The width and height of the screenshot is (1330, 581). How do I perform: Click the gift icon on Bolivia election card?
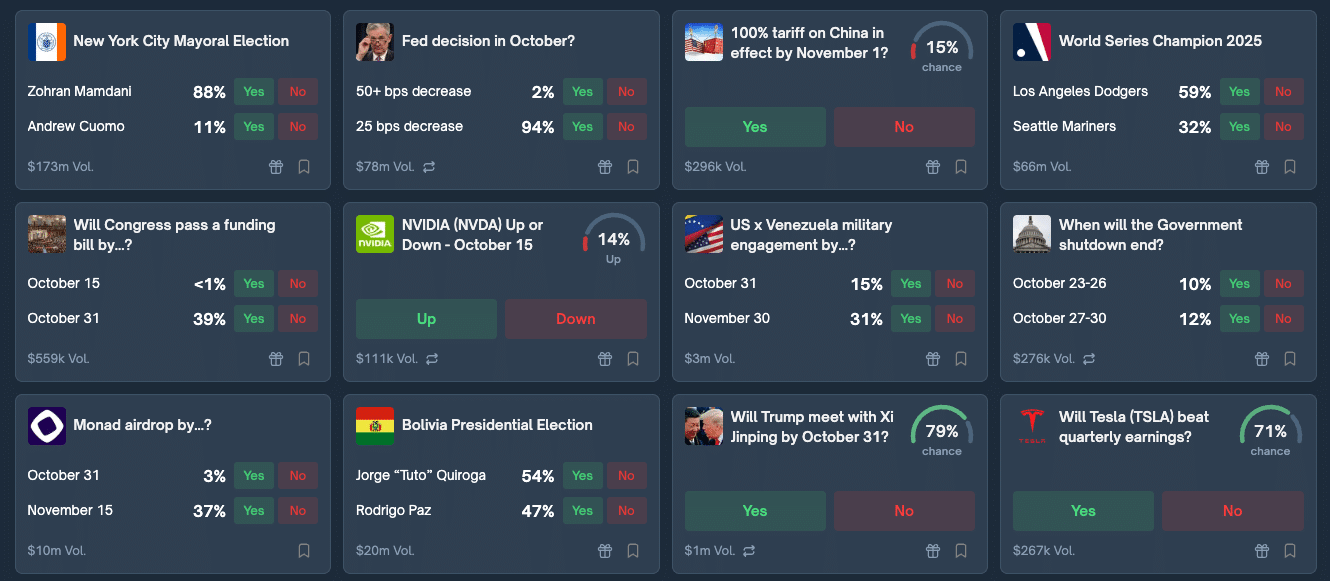point(605,551)
